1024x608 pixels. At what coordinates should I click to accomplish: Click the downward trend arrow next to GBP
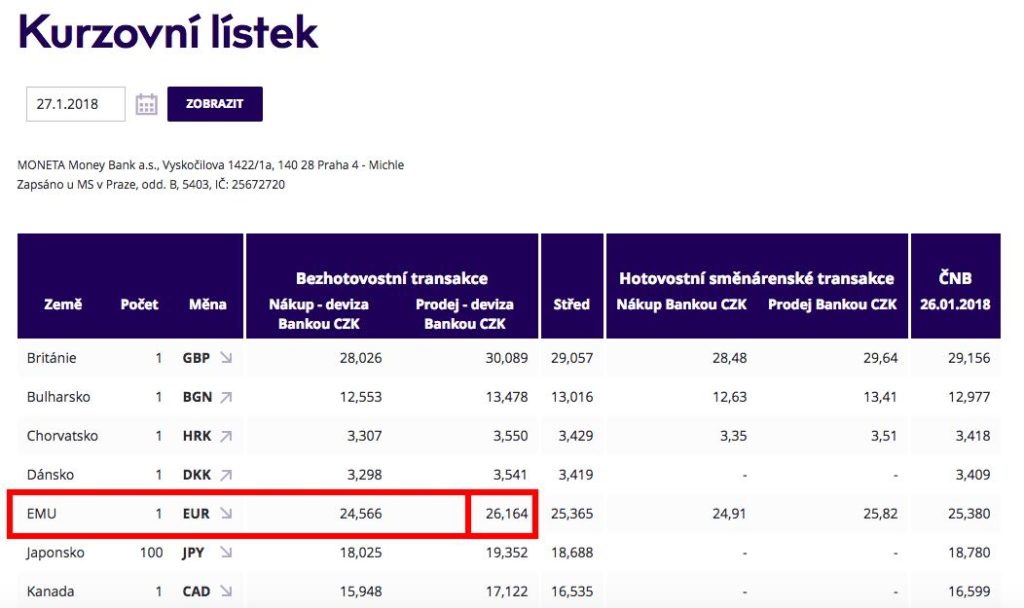coord(227,357)
